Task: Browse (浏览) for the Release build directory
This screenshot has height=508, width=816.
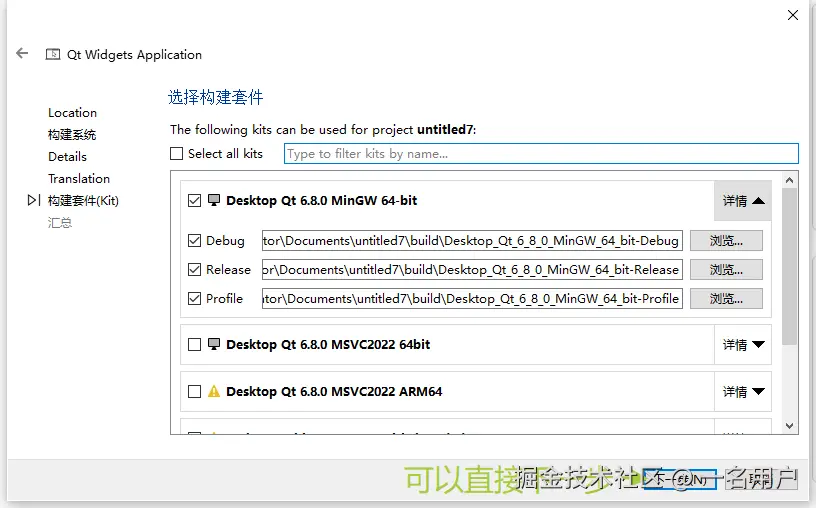Action: (726, 270)
